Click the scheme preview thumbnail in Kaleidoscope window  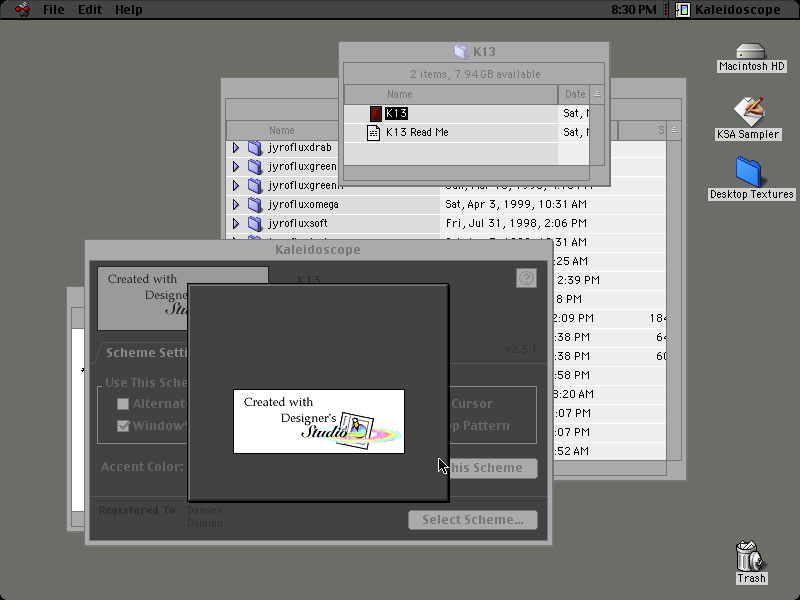143,298
